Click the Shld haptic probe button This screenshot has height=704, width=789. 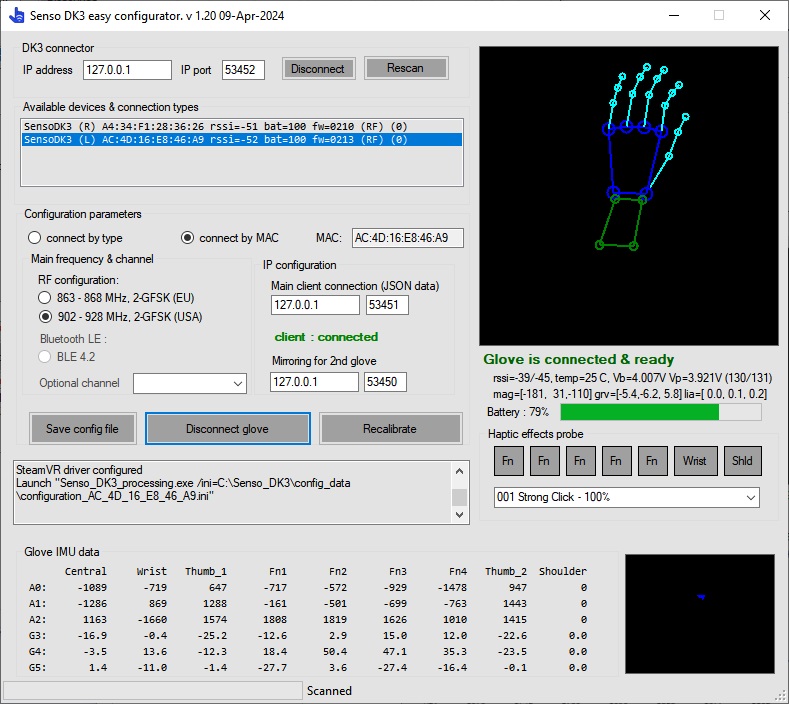(x=742, y=461)
